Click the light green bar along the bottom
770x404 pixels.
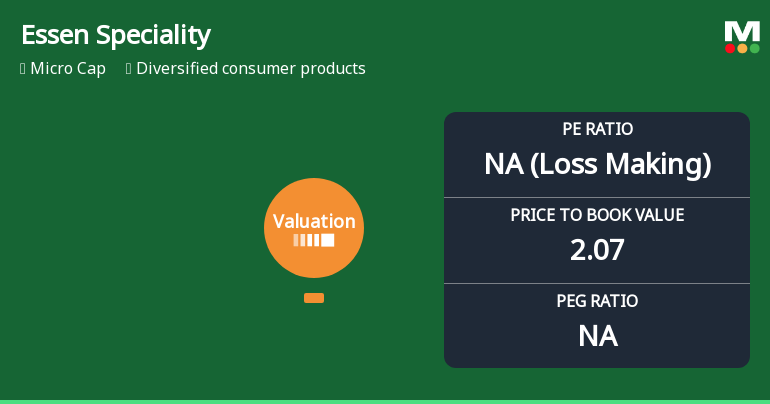(x=385, y=401)
